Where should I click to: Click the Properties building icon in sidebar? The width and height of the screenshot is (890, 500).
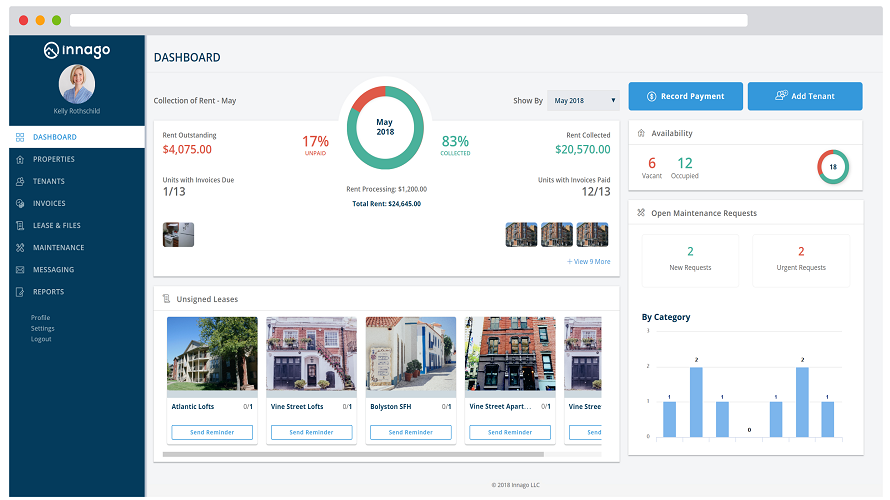pyautogui.click(x=21, y=159)
